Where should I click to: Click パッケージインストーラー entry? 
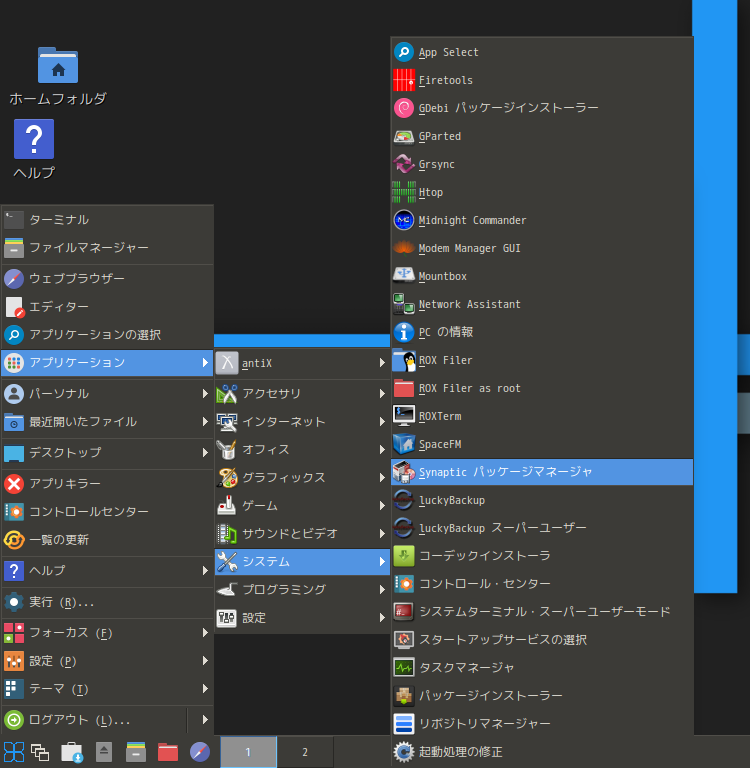point(542,696)
